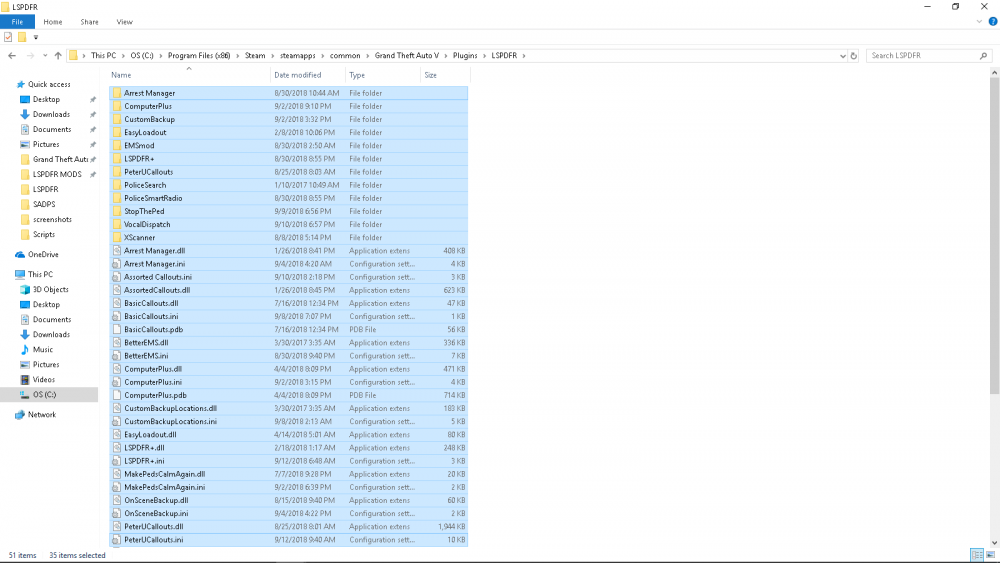1000x563 pixels.
Task: Expand the ribbon chevron
Action: coord(980,22)
